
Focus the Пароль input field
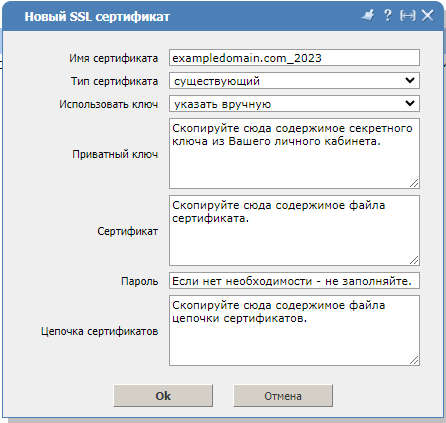pos(294,281)
